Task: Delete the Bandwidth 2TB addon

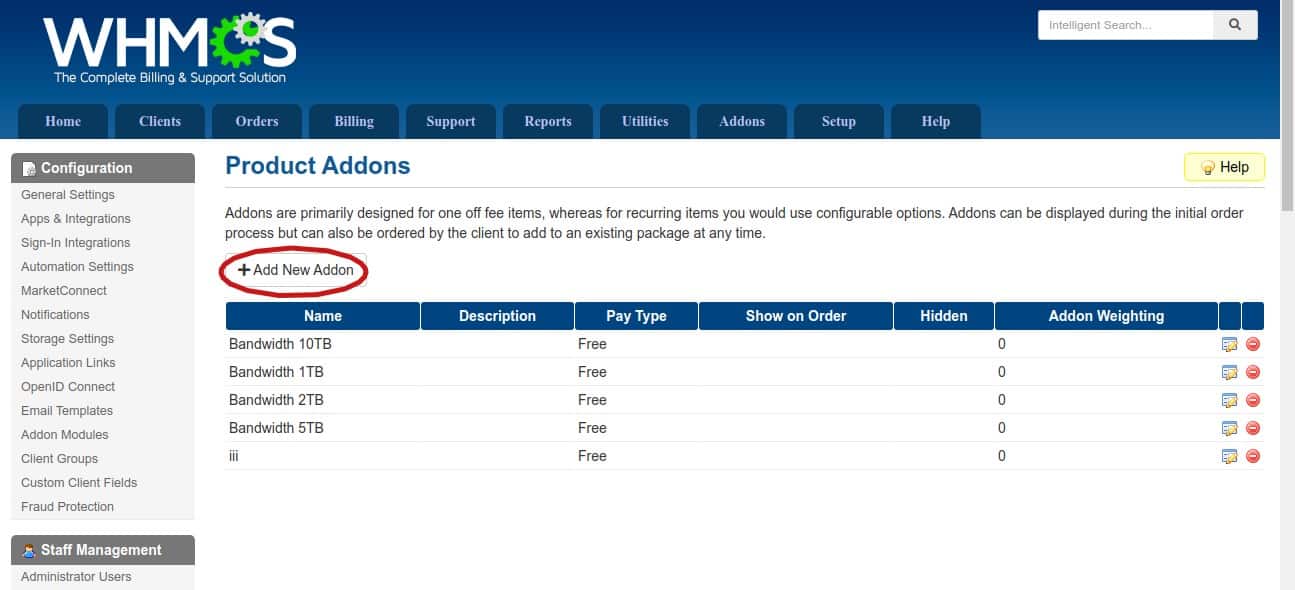Action: click(1253, 400)
